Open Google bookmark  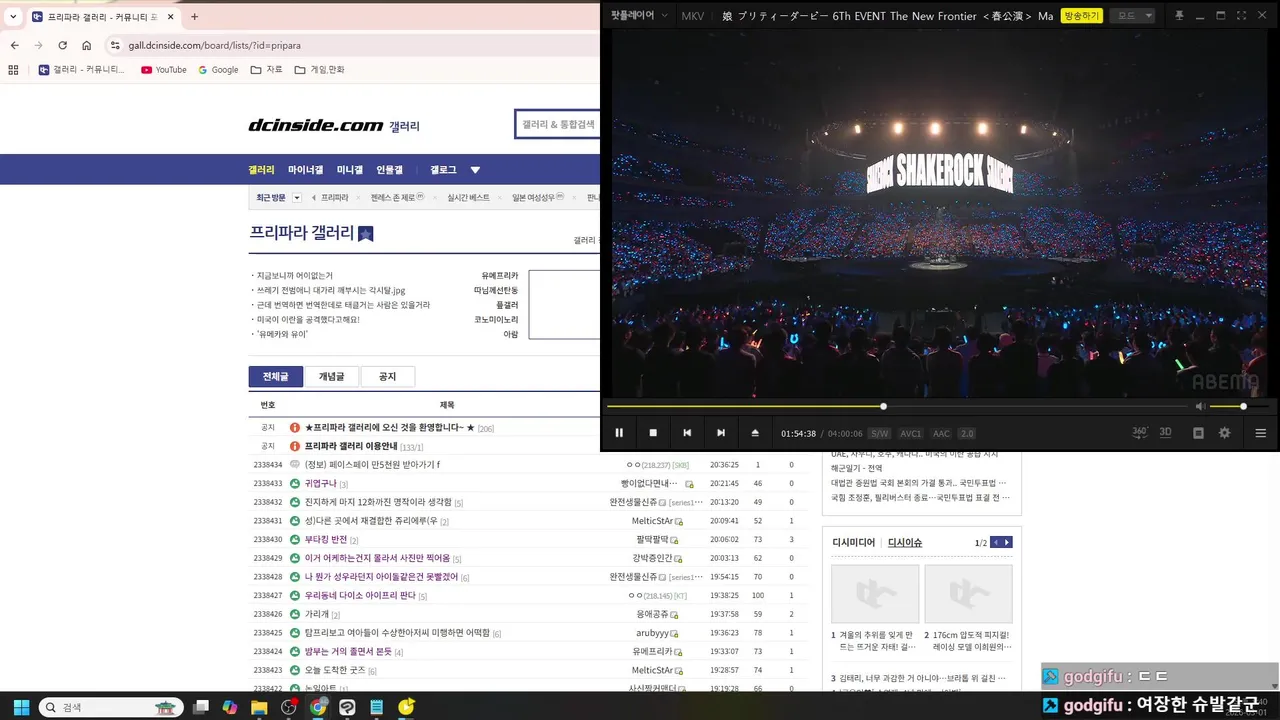(218, 70)
